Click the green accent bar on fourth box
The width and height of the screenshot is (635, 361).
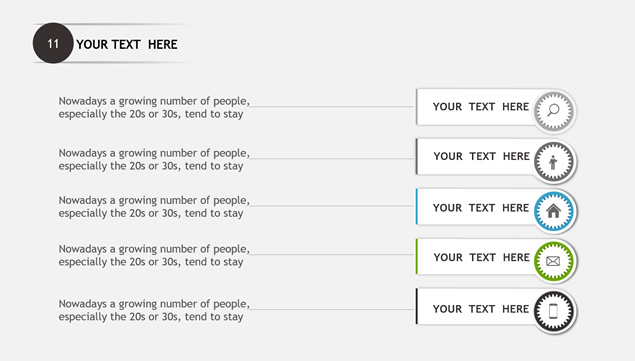(416, 256)
